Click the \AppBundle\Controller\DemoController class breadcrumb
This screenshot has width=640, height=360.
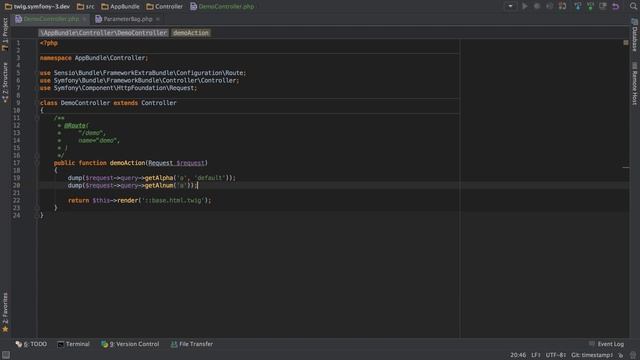pyautogui.click(x=103, y=33)
